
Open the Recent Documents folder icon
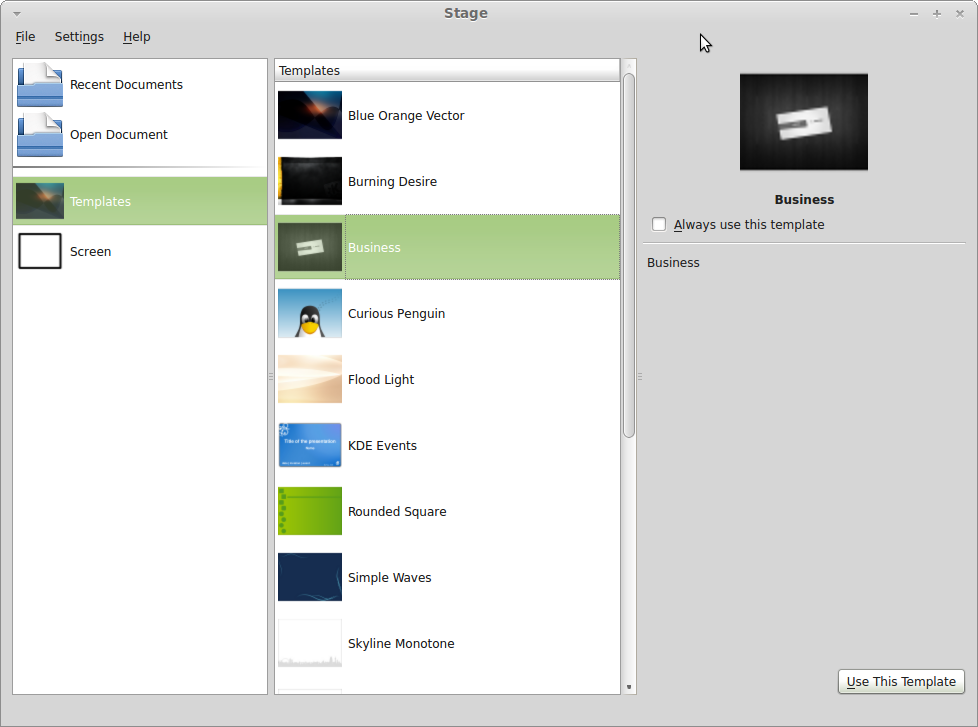pos(40,85)
